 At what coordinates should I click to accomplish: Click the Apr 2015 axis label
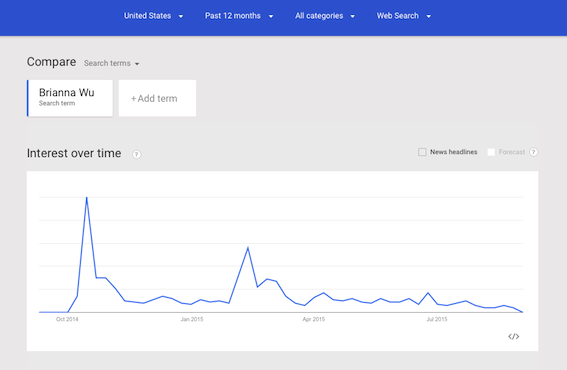click(x=314, y=319)
